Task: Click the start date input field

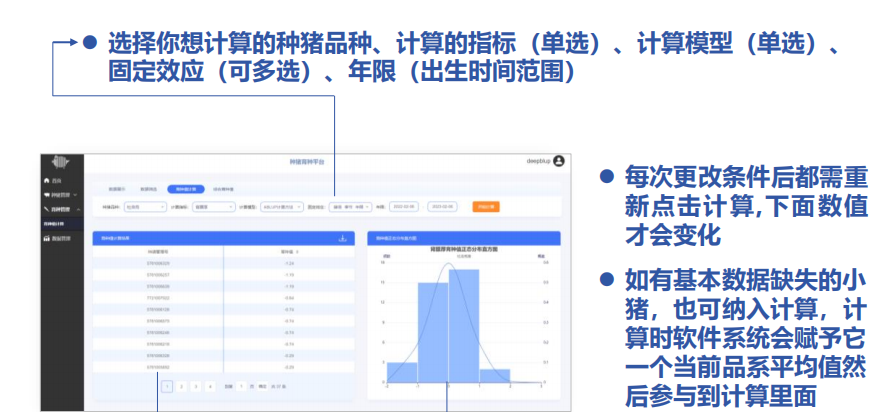Action: click(406, 207)
